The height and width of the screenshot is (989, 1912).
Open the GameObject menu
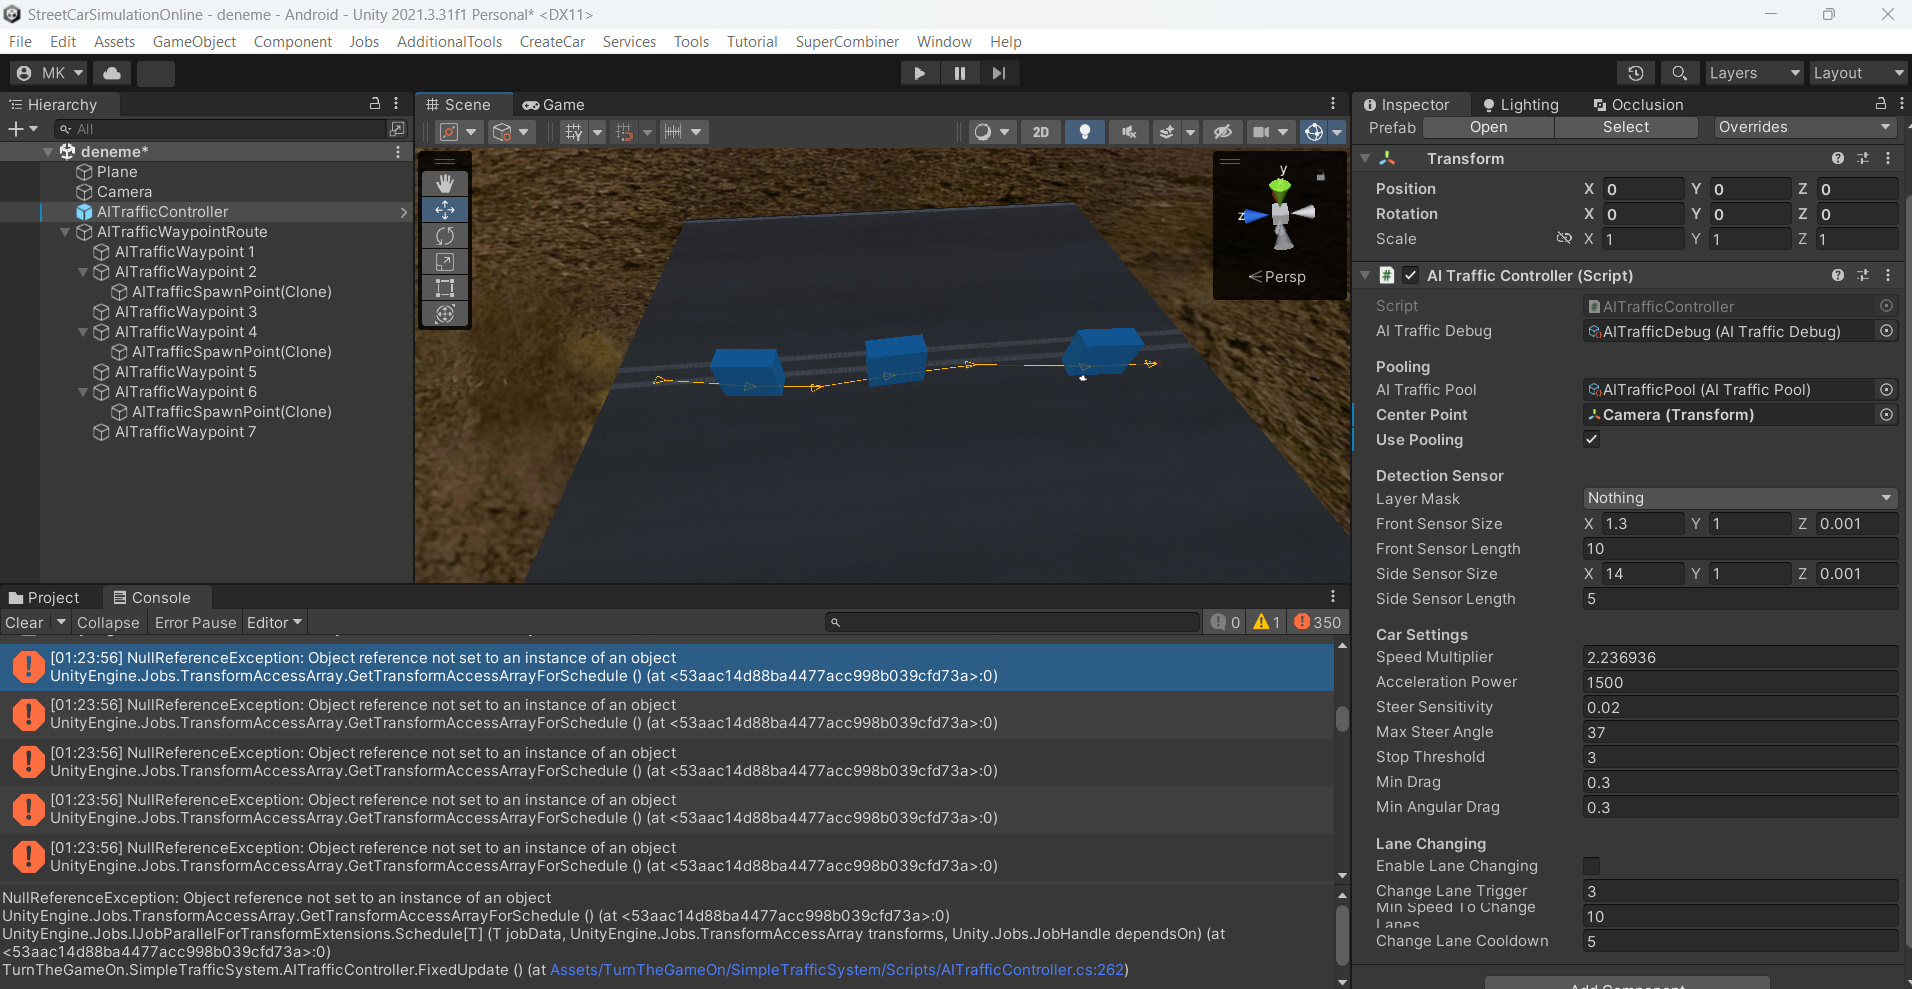pyautogui.click(x=194, y=41)
